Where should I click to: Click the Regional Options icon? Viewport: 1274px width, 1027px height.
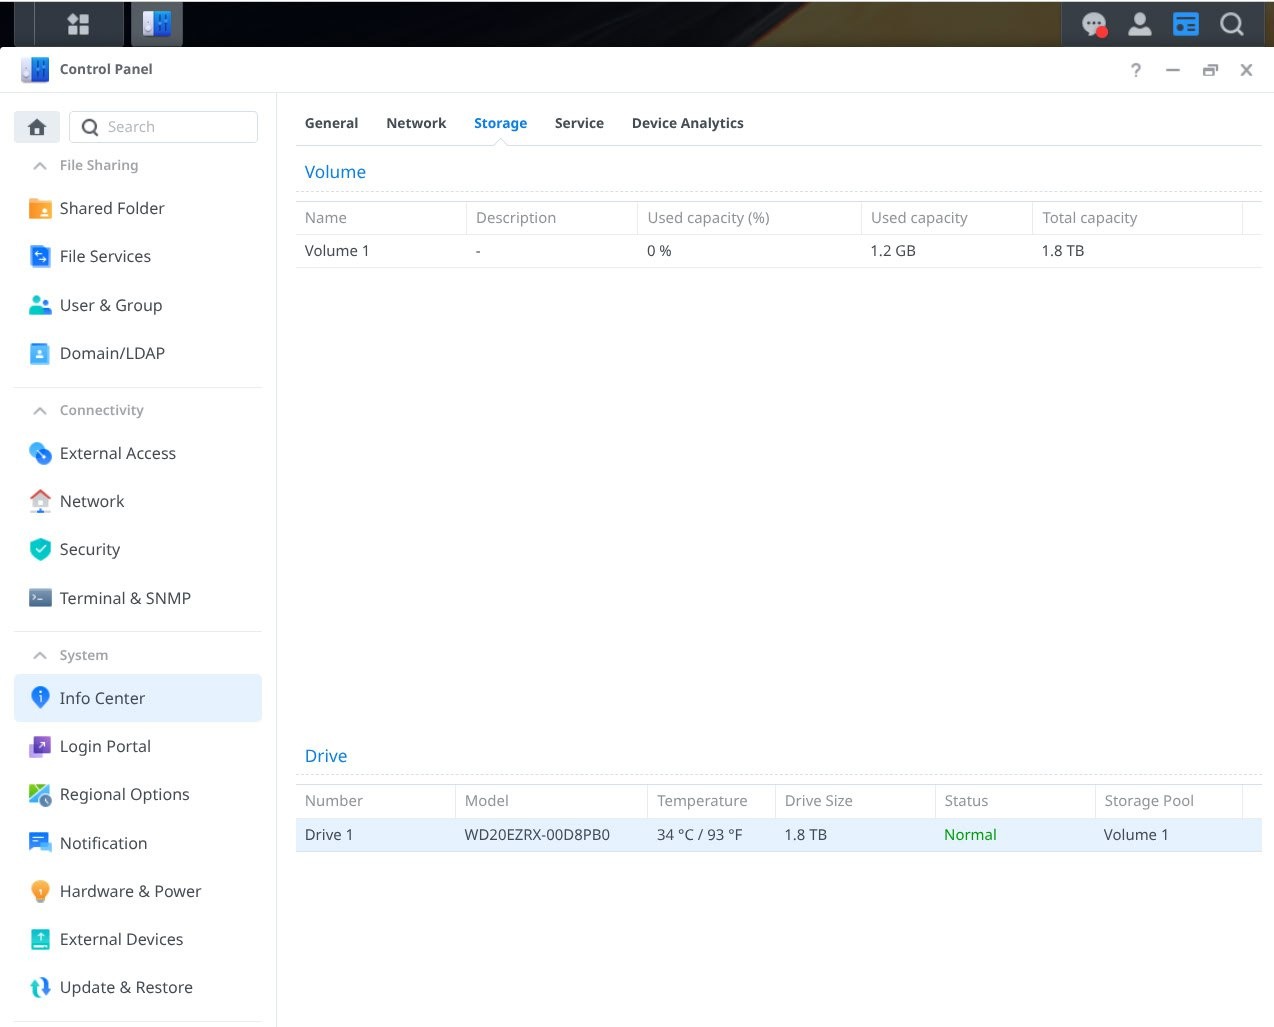(x=40, y=794)
